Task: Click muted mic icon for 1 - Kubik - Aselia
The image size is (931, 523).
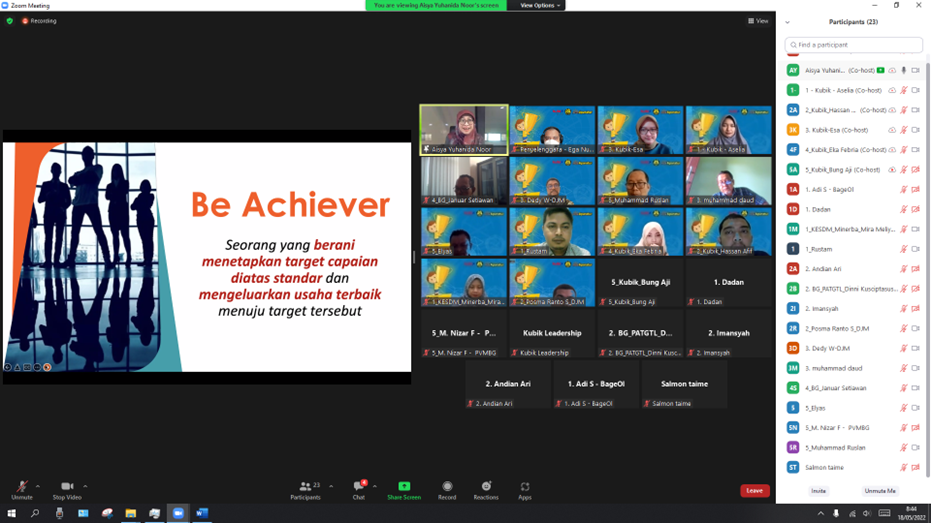Action: [904, 90]
